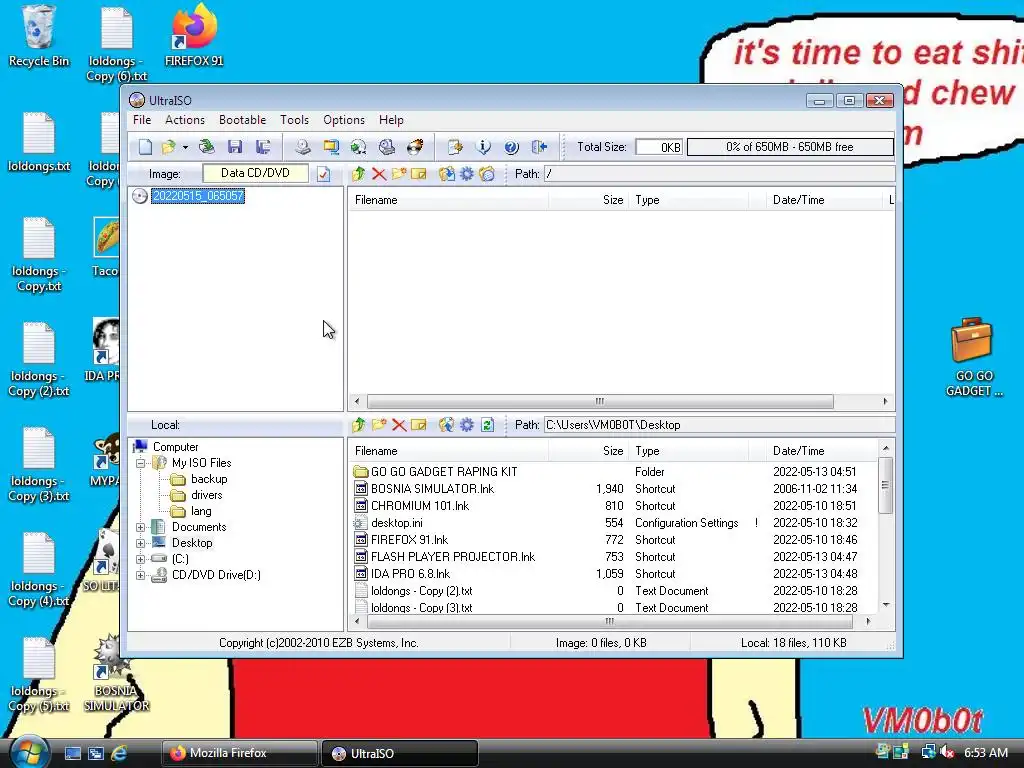The image size is (1024, 768).
Task: Click the Open image folder icon
Action: 168,147
